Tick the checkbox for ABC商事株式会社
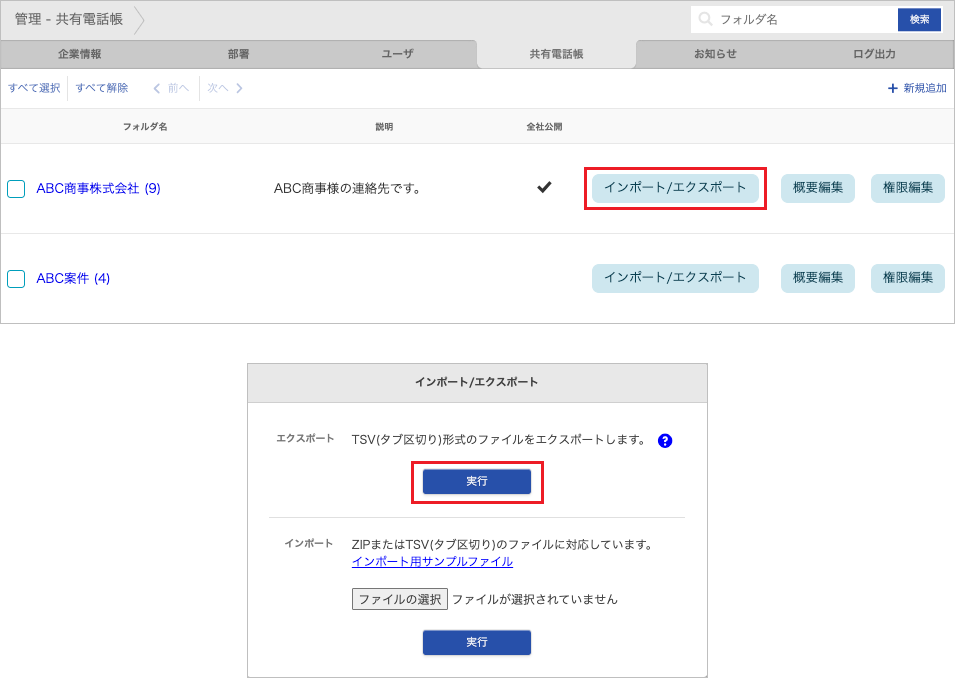 click(x=16, y=189)
